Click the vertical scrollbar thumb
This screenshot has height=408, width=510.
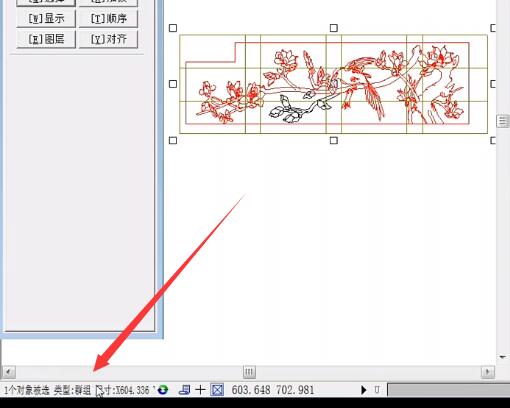click(x=503, y=121)
